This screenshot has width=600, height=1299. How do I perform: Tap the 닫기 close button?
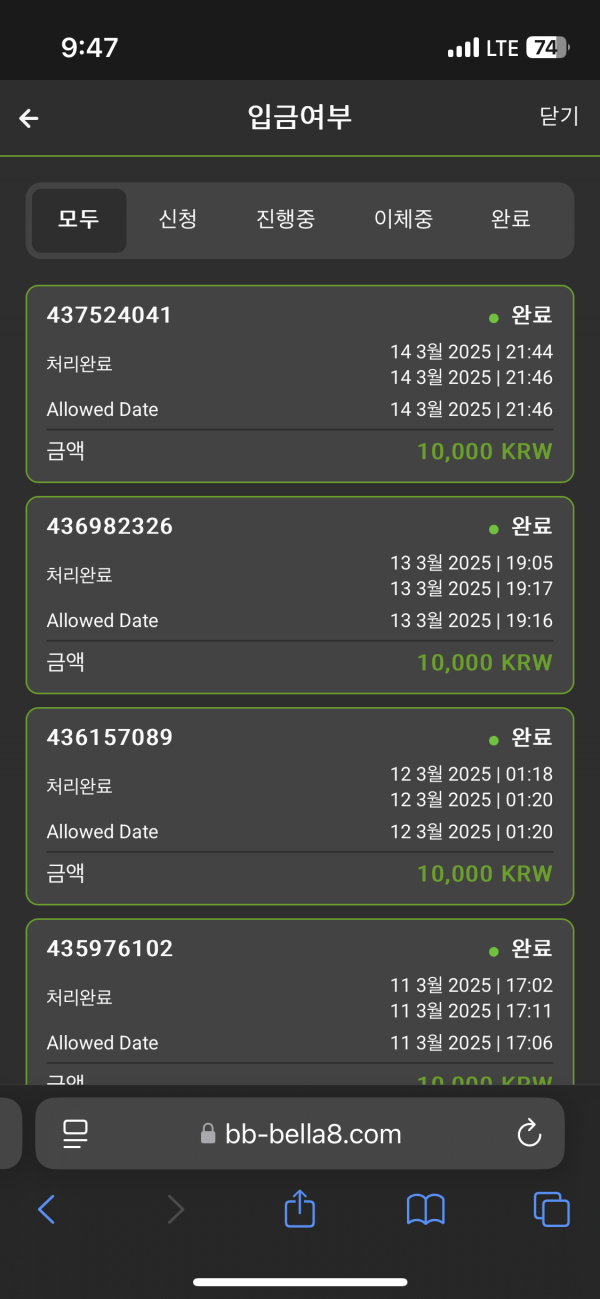tap(559, 116)
